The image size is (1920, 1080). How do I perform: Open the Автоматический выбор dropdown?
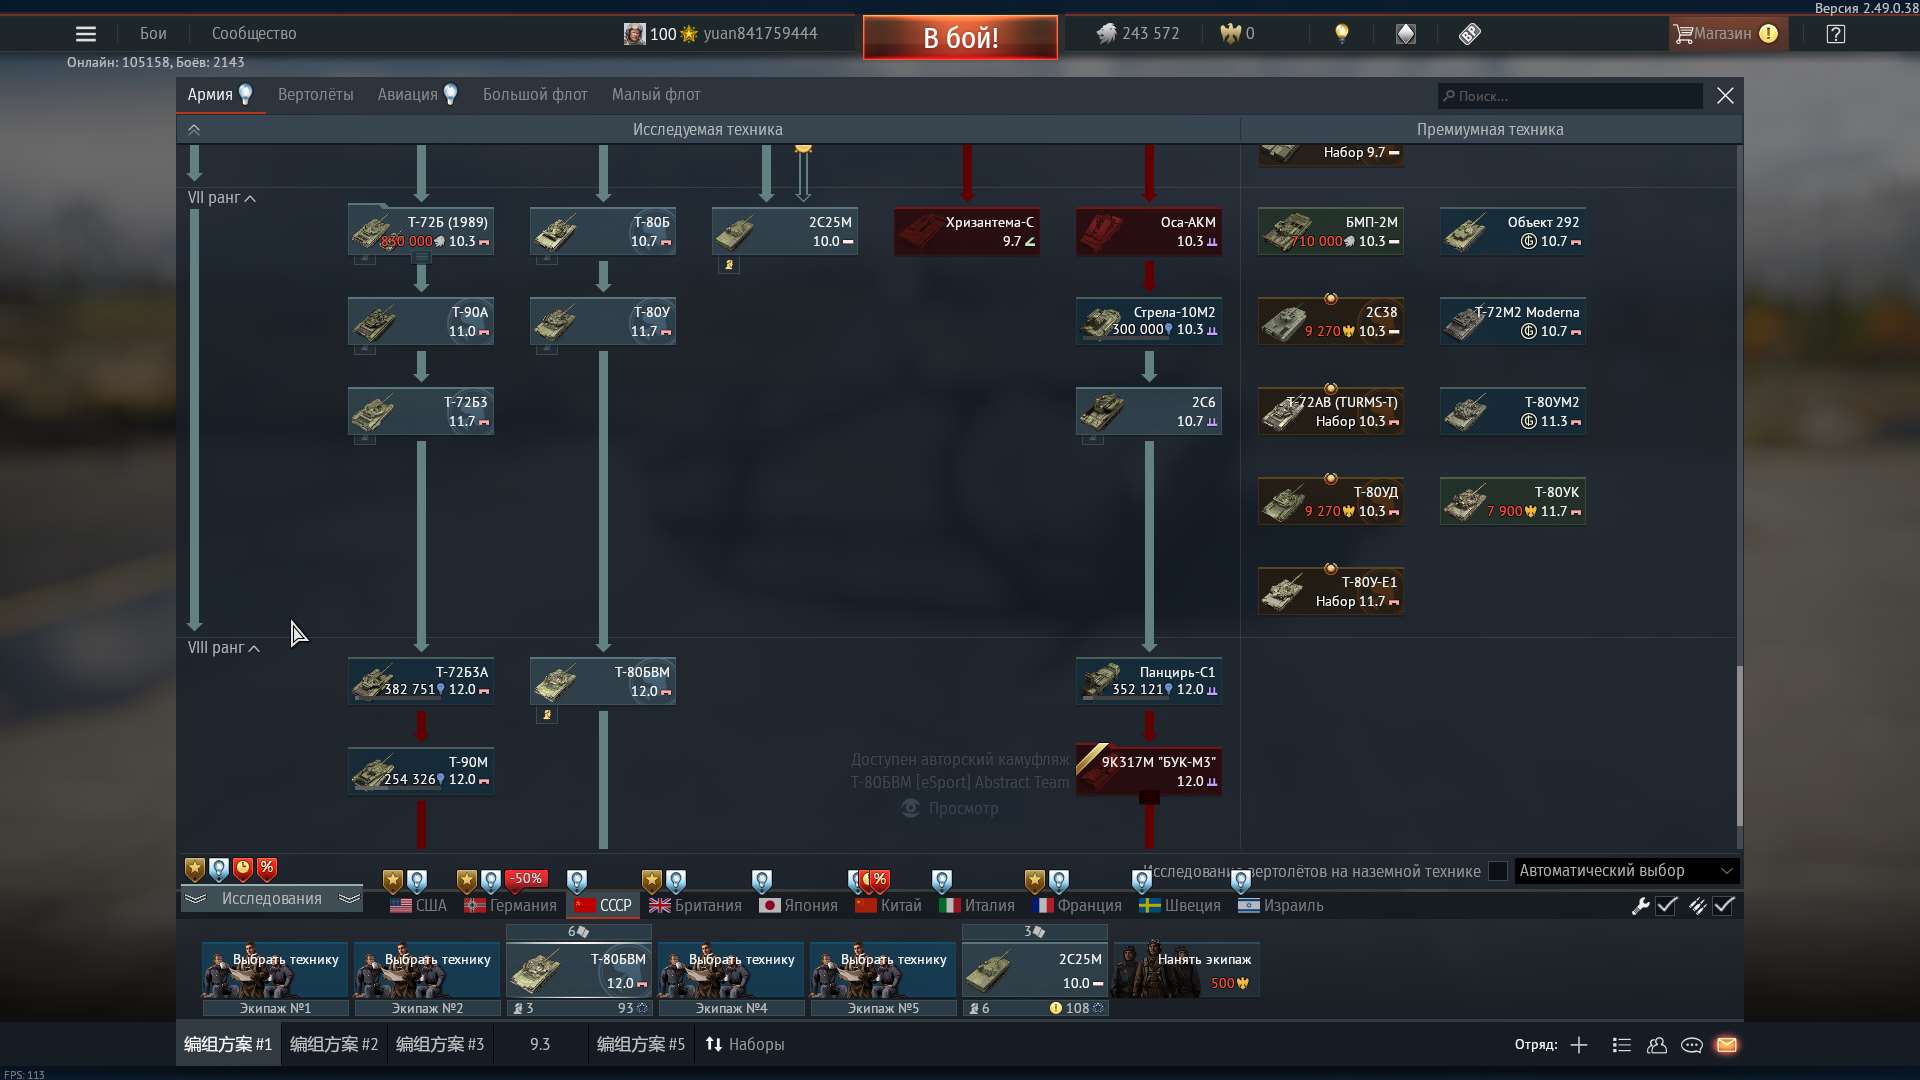click(x=1626, y=871)
